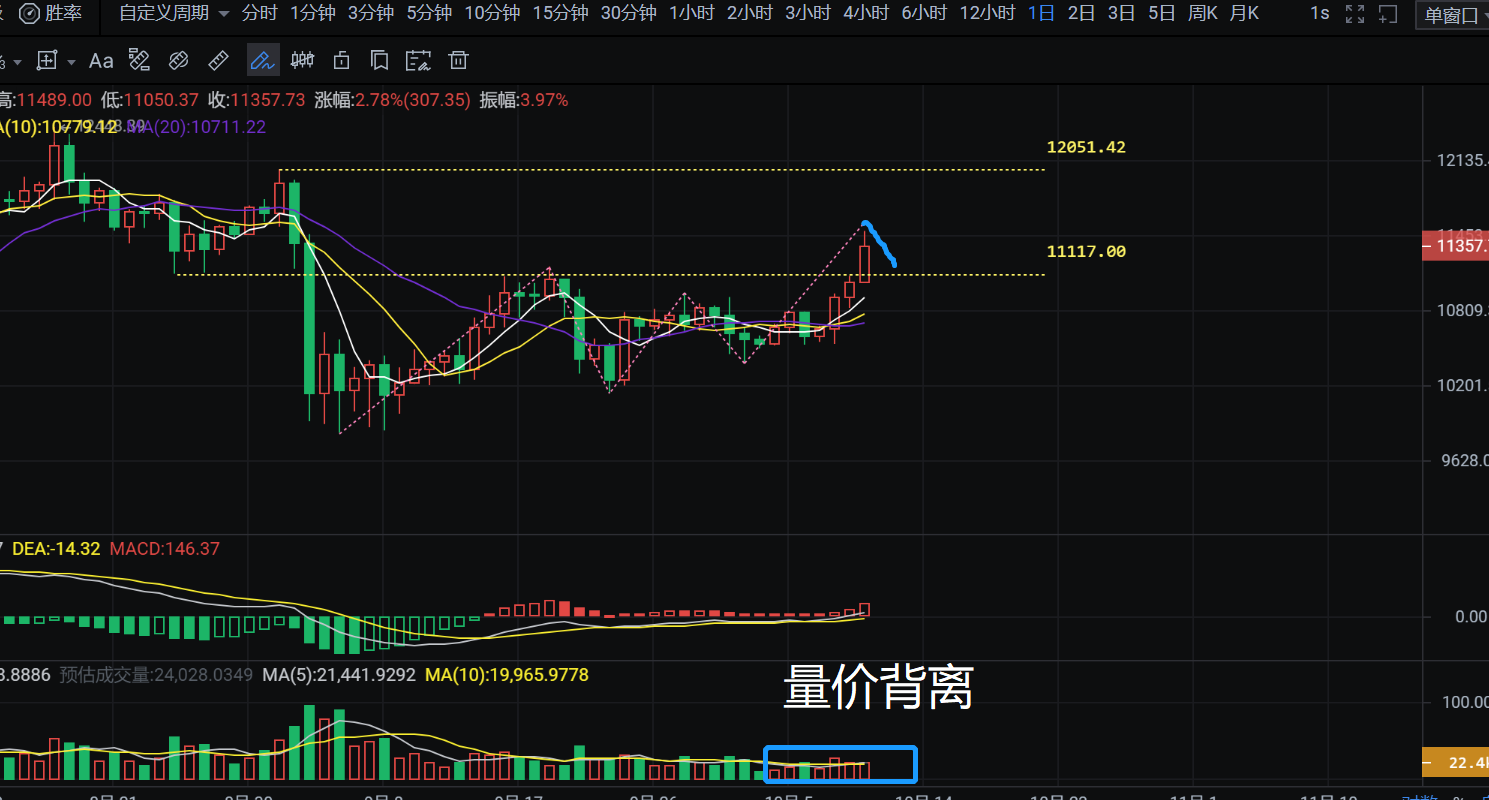Select the 5日 interval
Screen dimensions: 1489x800
pos(1161,13)
